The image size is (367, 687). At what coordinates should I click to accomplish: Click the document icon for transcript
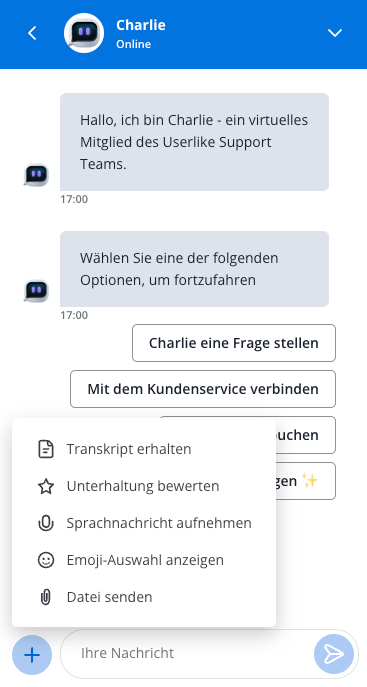point(46,450)
